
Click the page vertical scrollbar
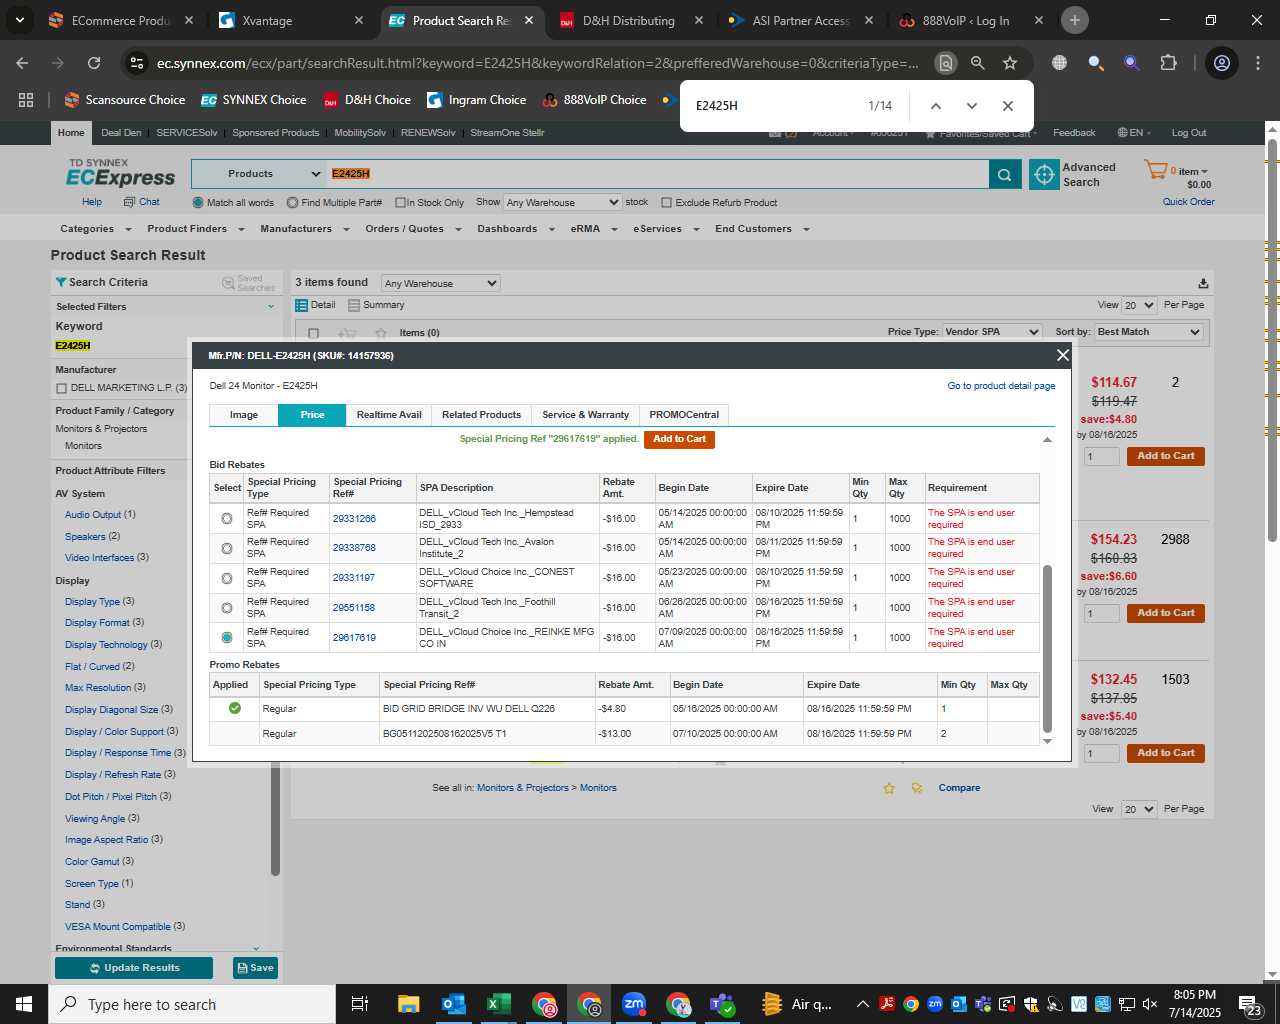click(1272, 340)
